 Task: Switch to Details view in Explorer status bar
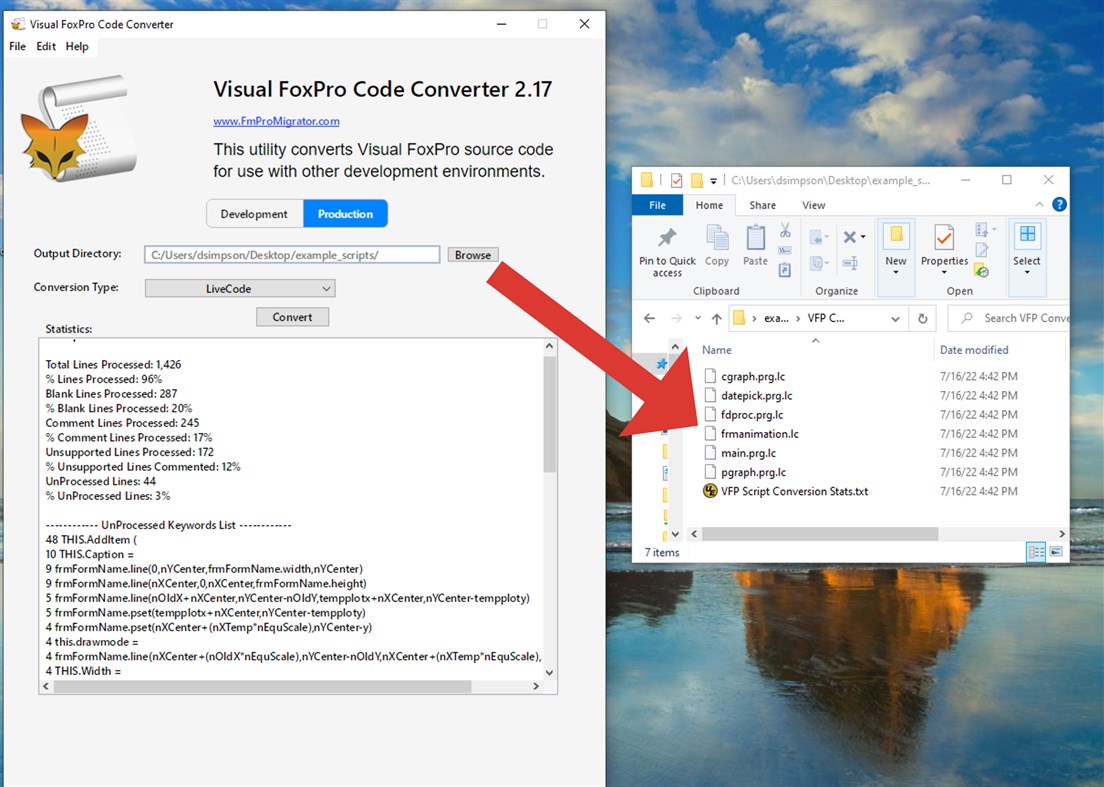(x=1036, y=552)
